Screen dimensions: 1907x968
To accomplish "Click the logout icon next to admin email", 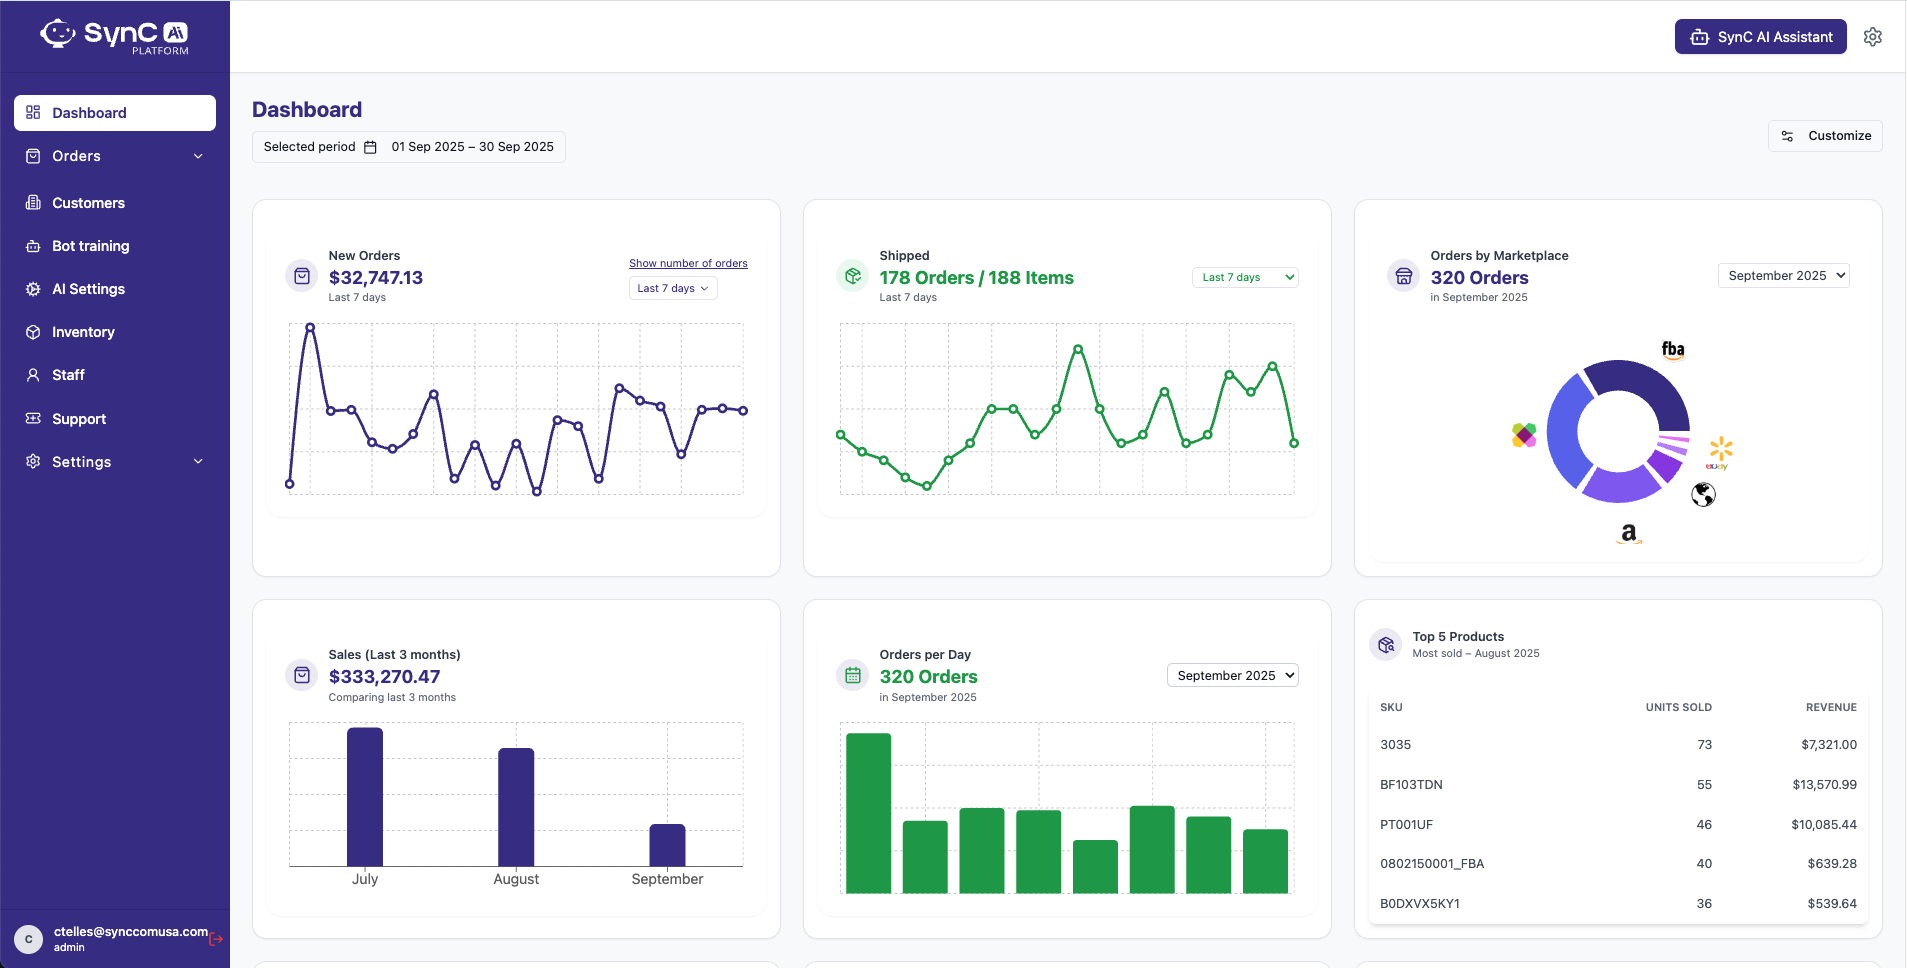I will coord(216,937).
